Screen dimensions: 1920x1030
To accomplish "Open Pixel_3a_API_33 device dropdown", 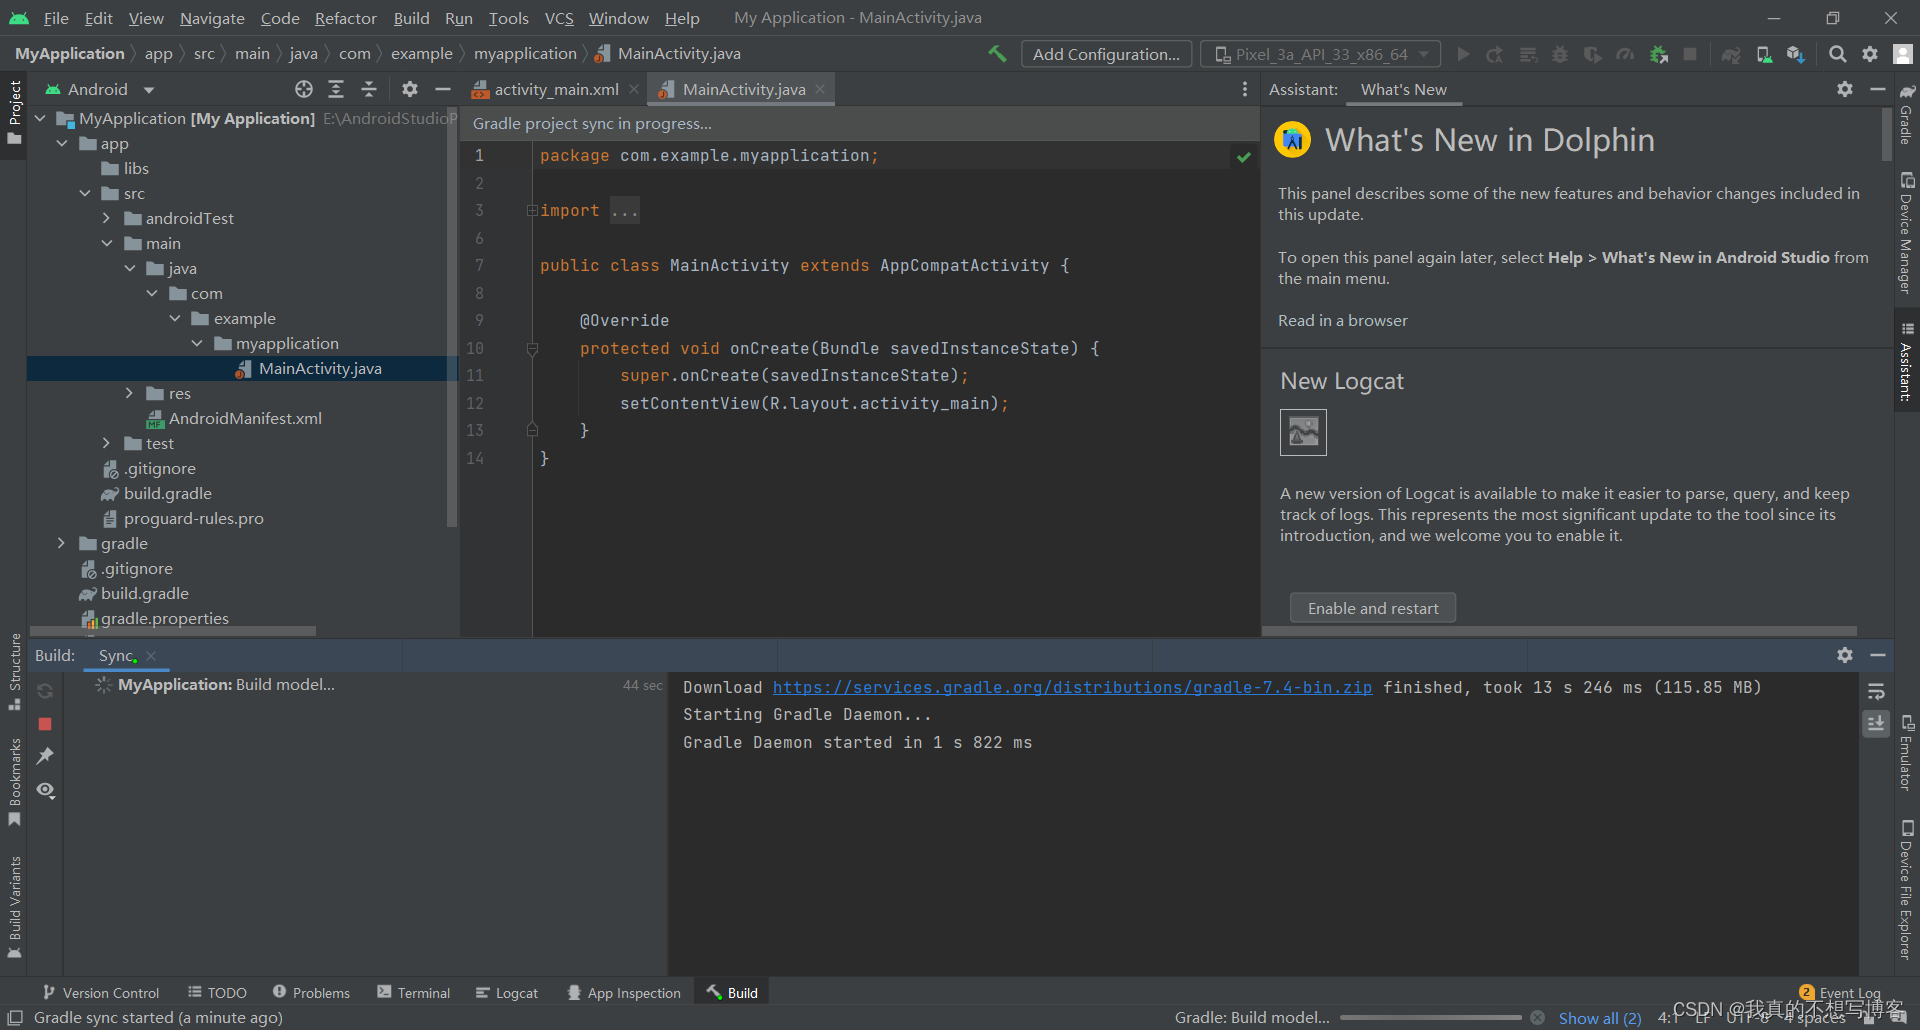I will pyautogui.click(x=1321, y=54).
